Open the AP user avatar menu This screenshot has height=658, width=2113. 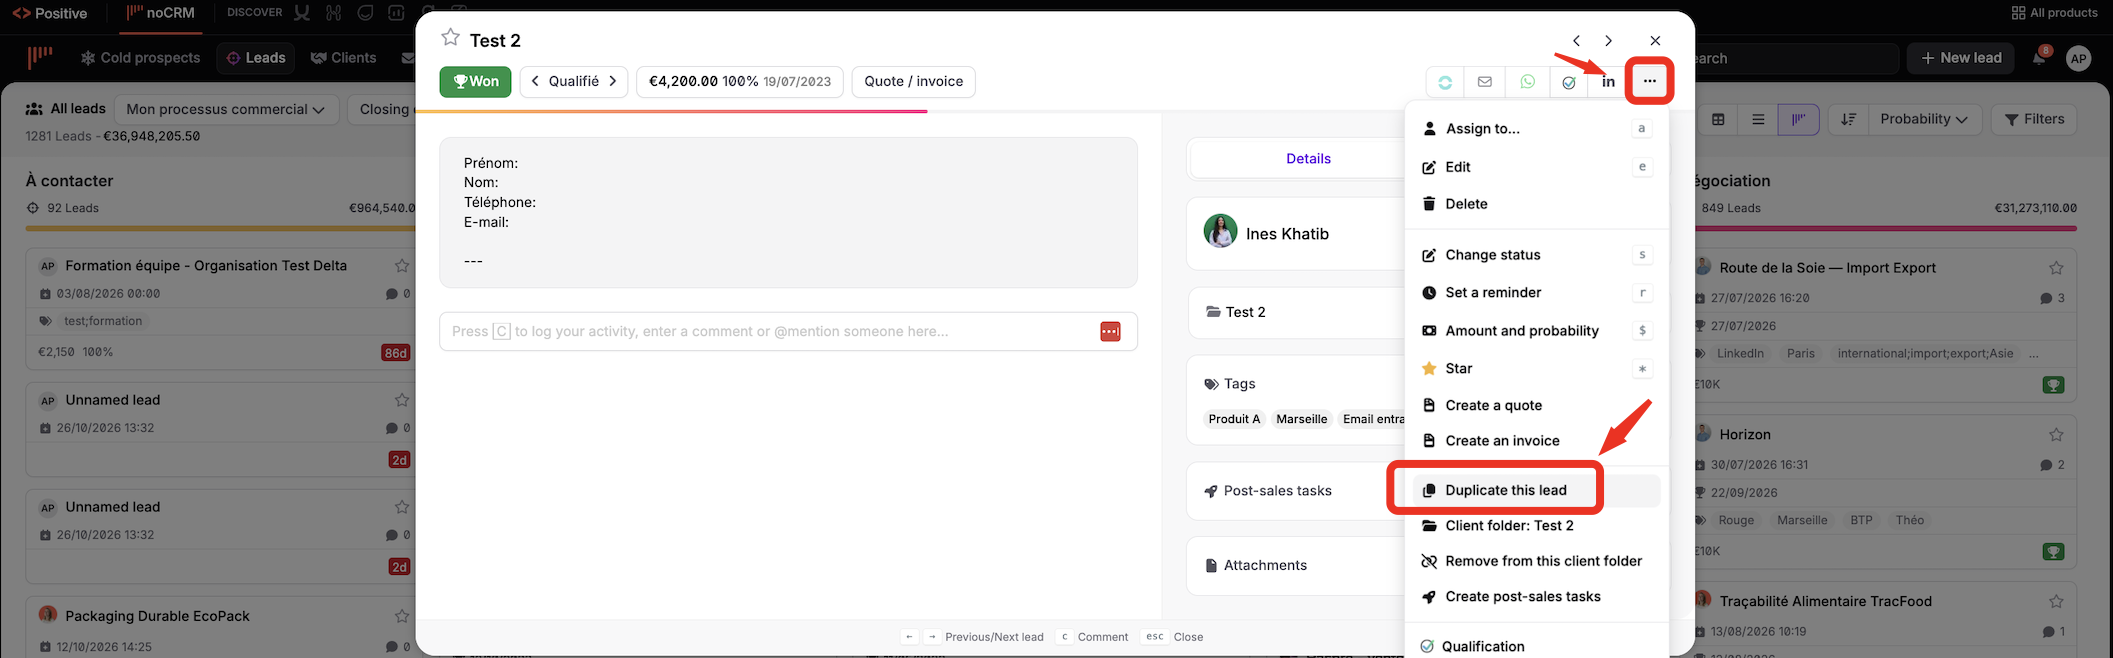click(2079, 59)
